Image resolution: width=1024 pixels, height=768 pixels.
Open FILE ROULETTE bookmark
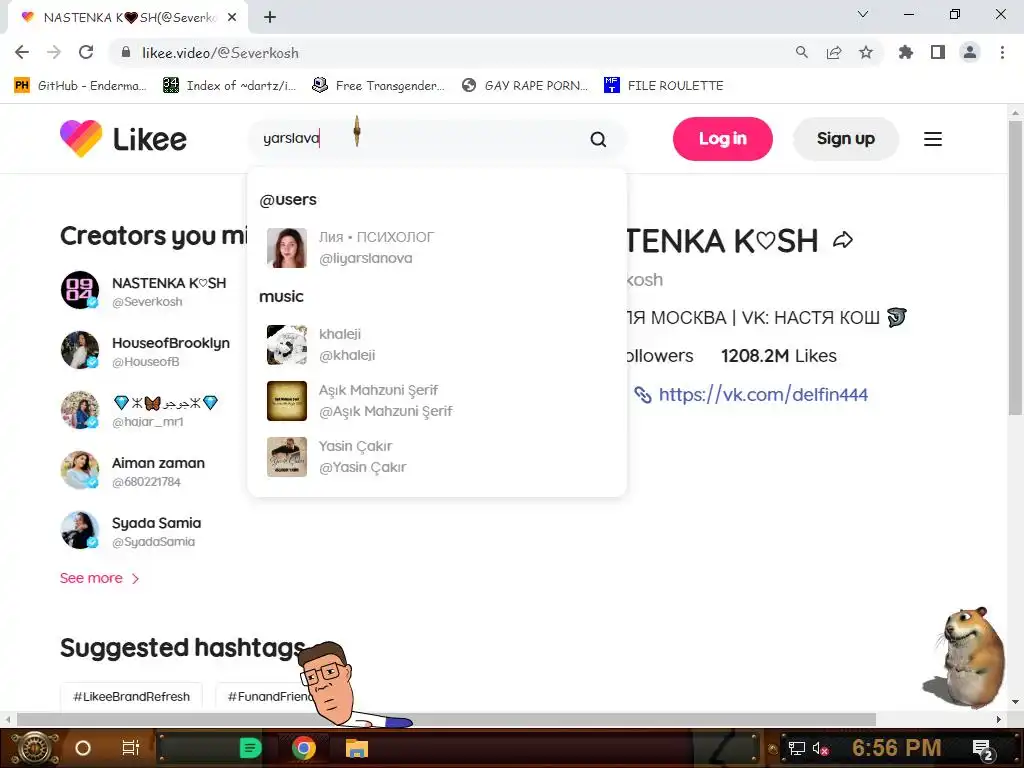pos(664,86)
